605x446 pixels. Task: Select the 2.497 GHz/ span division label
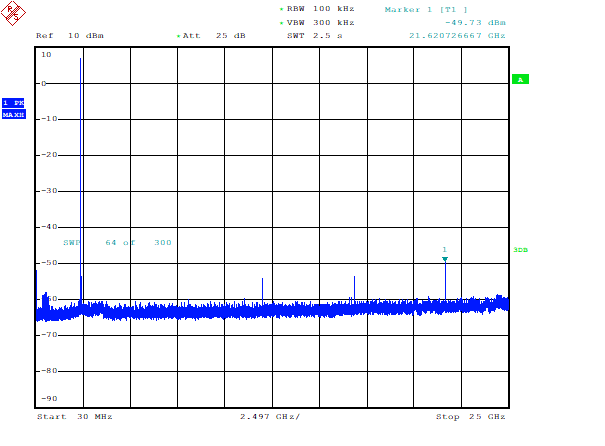(269, 416)
